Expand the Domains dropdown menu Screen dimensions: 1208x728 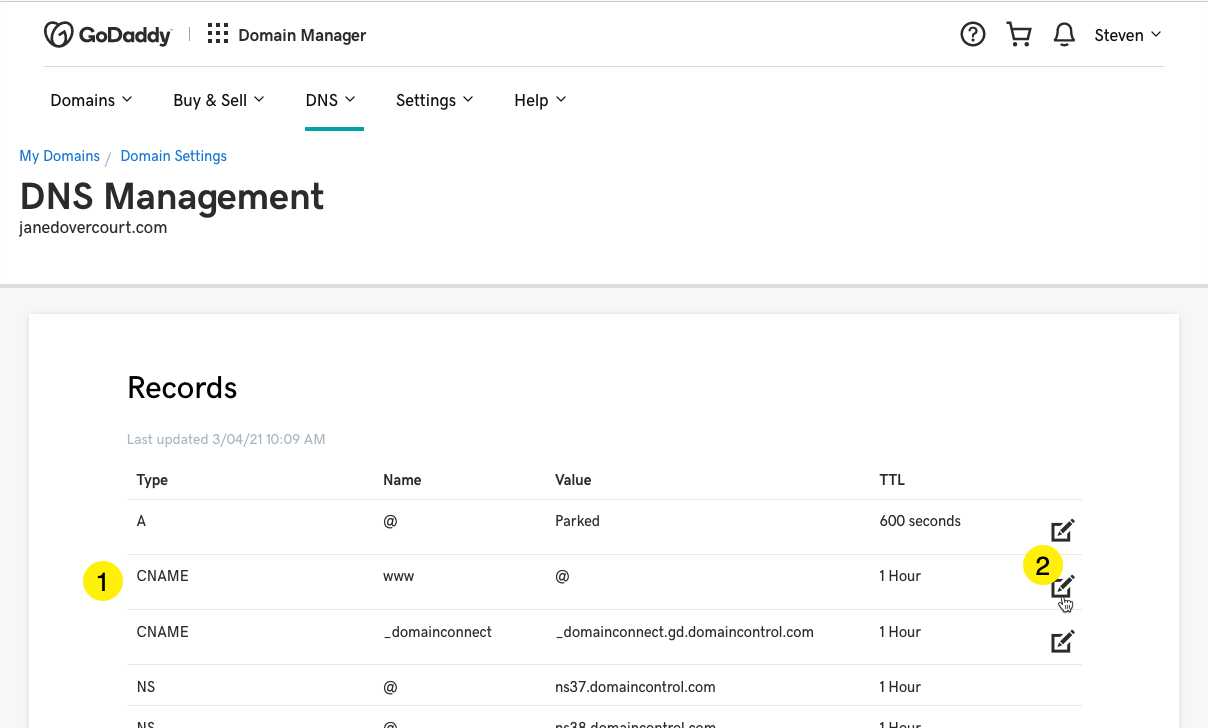pyautogui.click(x=91, y=100)
